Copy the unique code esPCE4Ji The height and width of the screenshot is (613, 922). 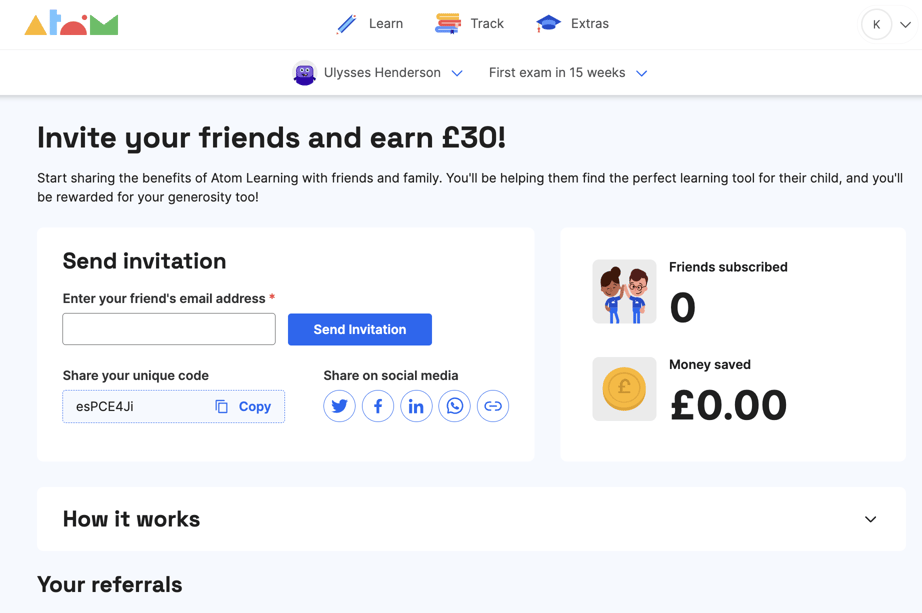[243, 407]
